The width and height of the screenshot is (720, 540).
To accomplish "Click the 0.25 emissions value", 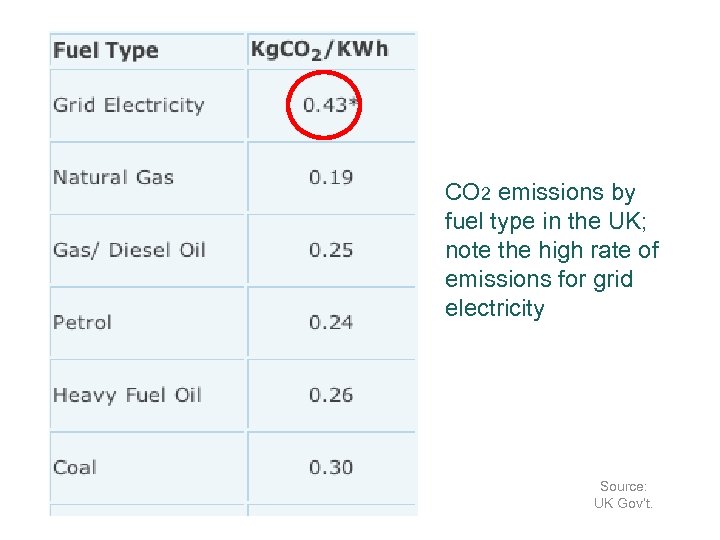I will click(x=330, y=250).
